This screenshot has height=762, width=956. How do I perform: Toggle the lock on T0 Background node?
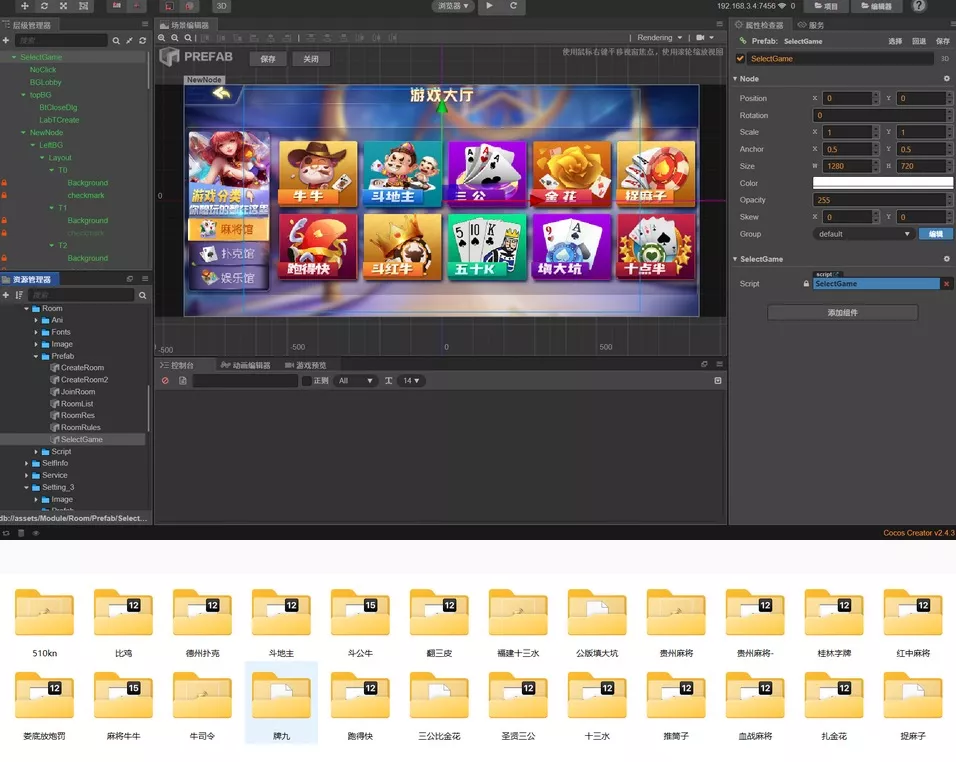click(x=4, y=183)
